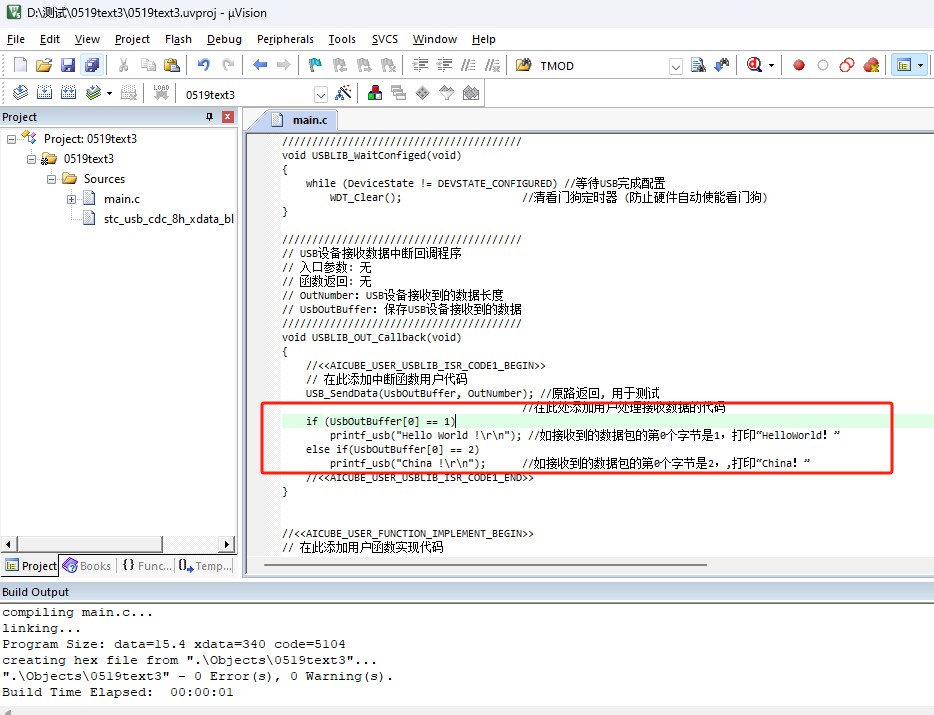Open the Project menu
Screen dimensions: 934x715
point(132,39)
